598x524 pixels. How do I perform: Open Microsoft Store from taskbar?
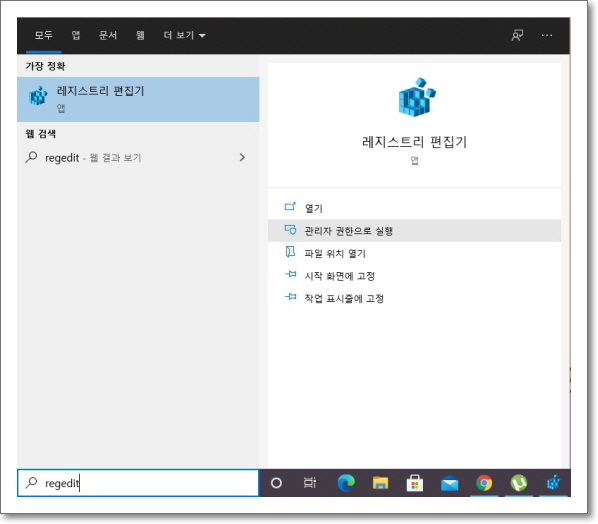pyautogui.click(x=415, y=483)
